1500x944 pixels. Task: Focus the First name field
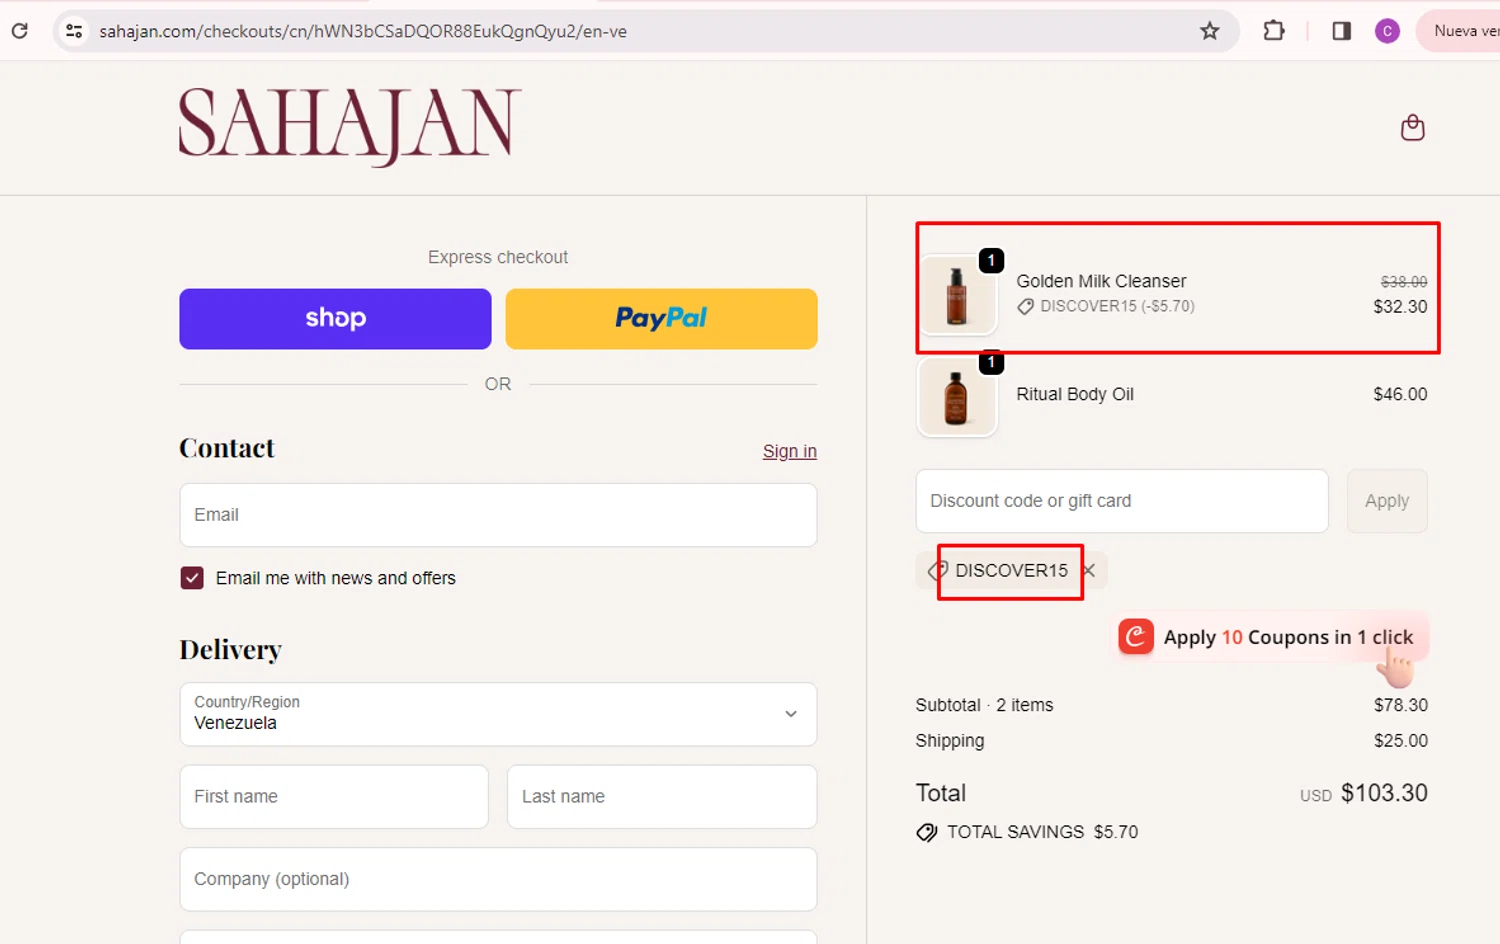coord(334,797)
